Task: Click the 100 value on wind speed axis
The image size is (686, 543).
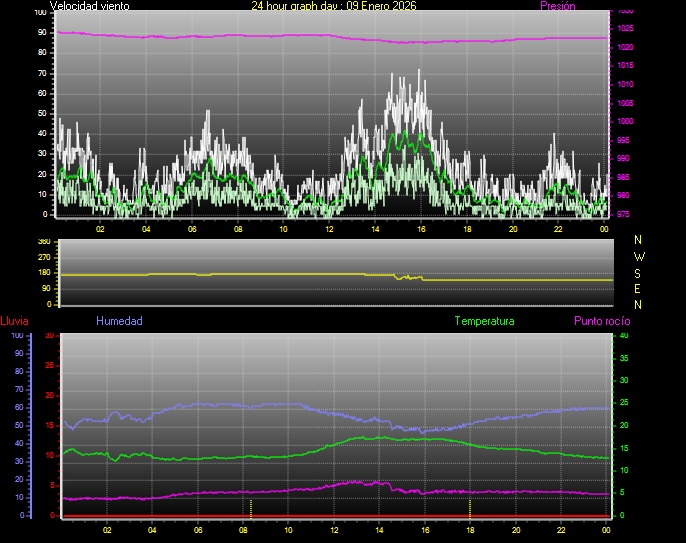Action: point(39,12)
